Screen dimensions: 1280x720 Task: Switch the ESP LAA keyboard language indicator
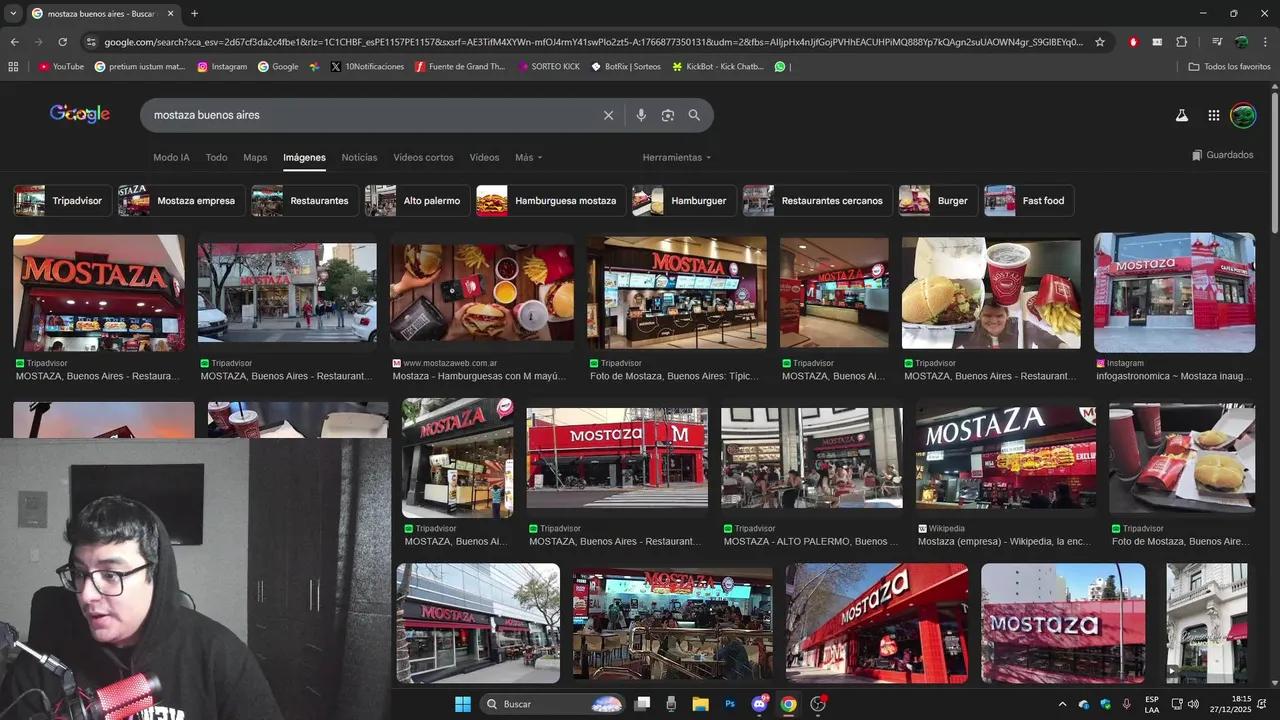click(x=1152, y=704)
